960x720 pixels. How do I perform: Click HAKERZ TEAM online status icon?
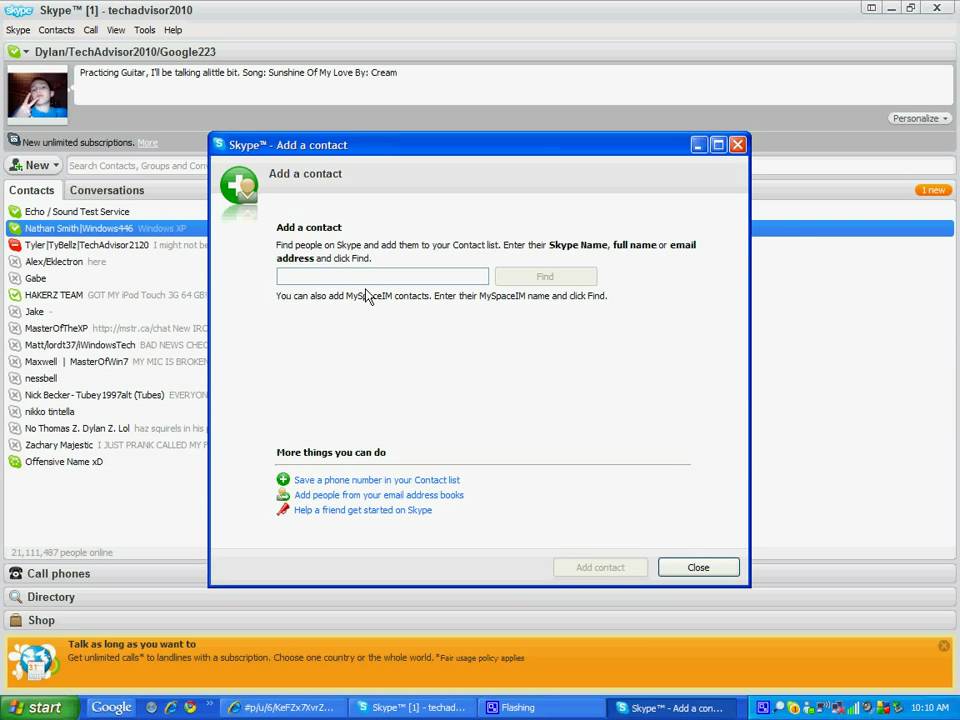click(15, 295)
